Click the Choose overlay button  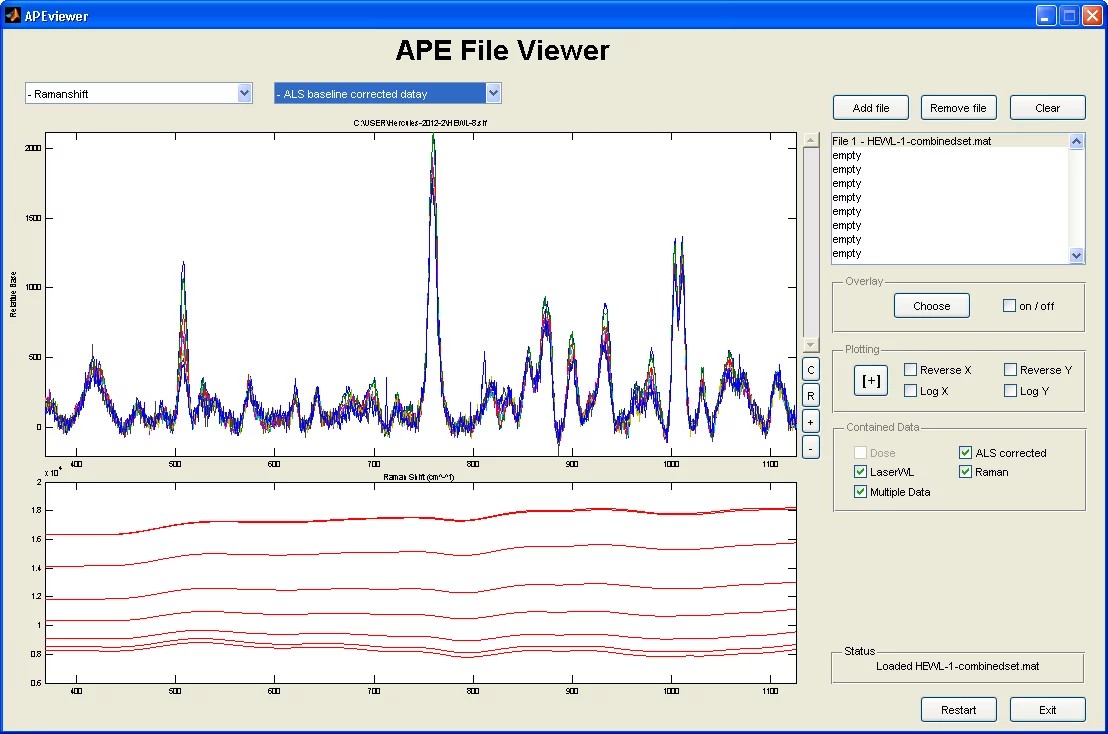click(x=931, y=306)
